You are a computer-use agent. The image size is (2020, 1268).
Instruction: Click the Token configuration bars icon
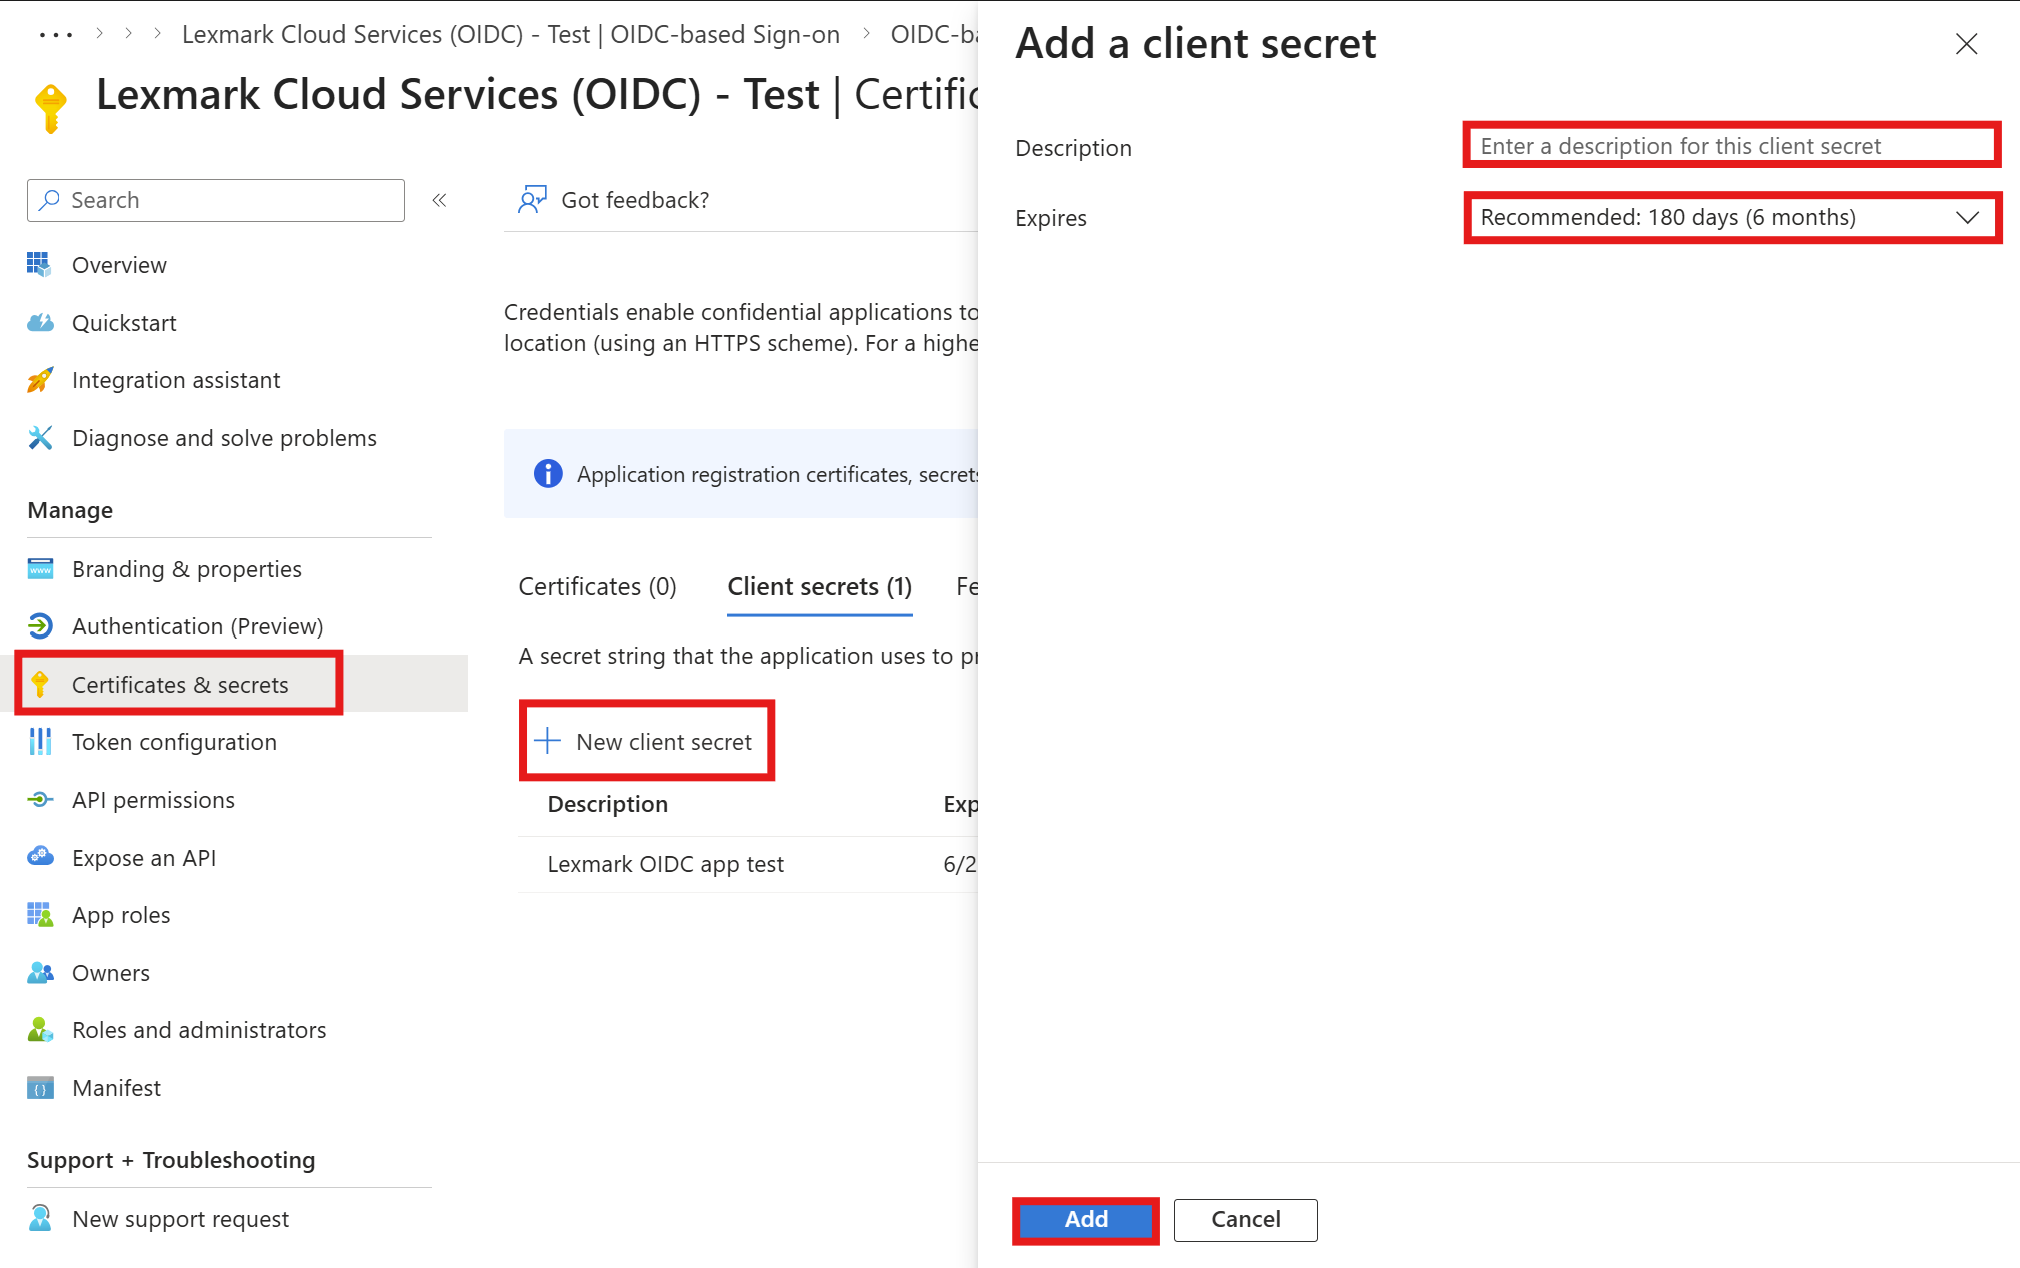[x=40, y=742]
